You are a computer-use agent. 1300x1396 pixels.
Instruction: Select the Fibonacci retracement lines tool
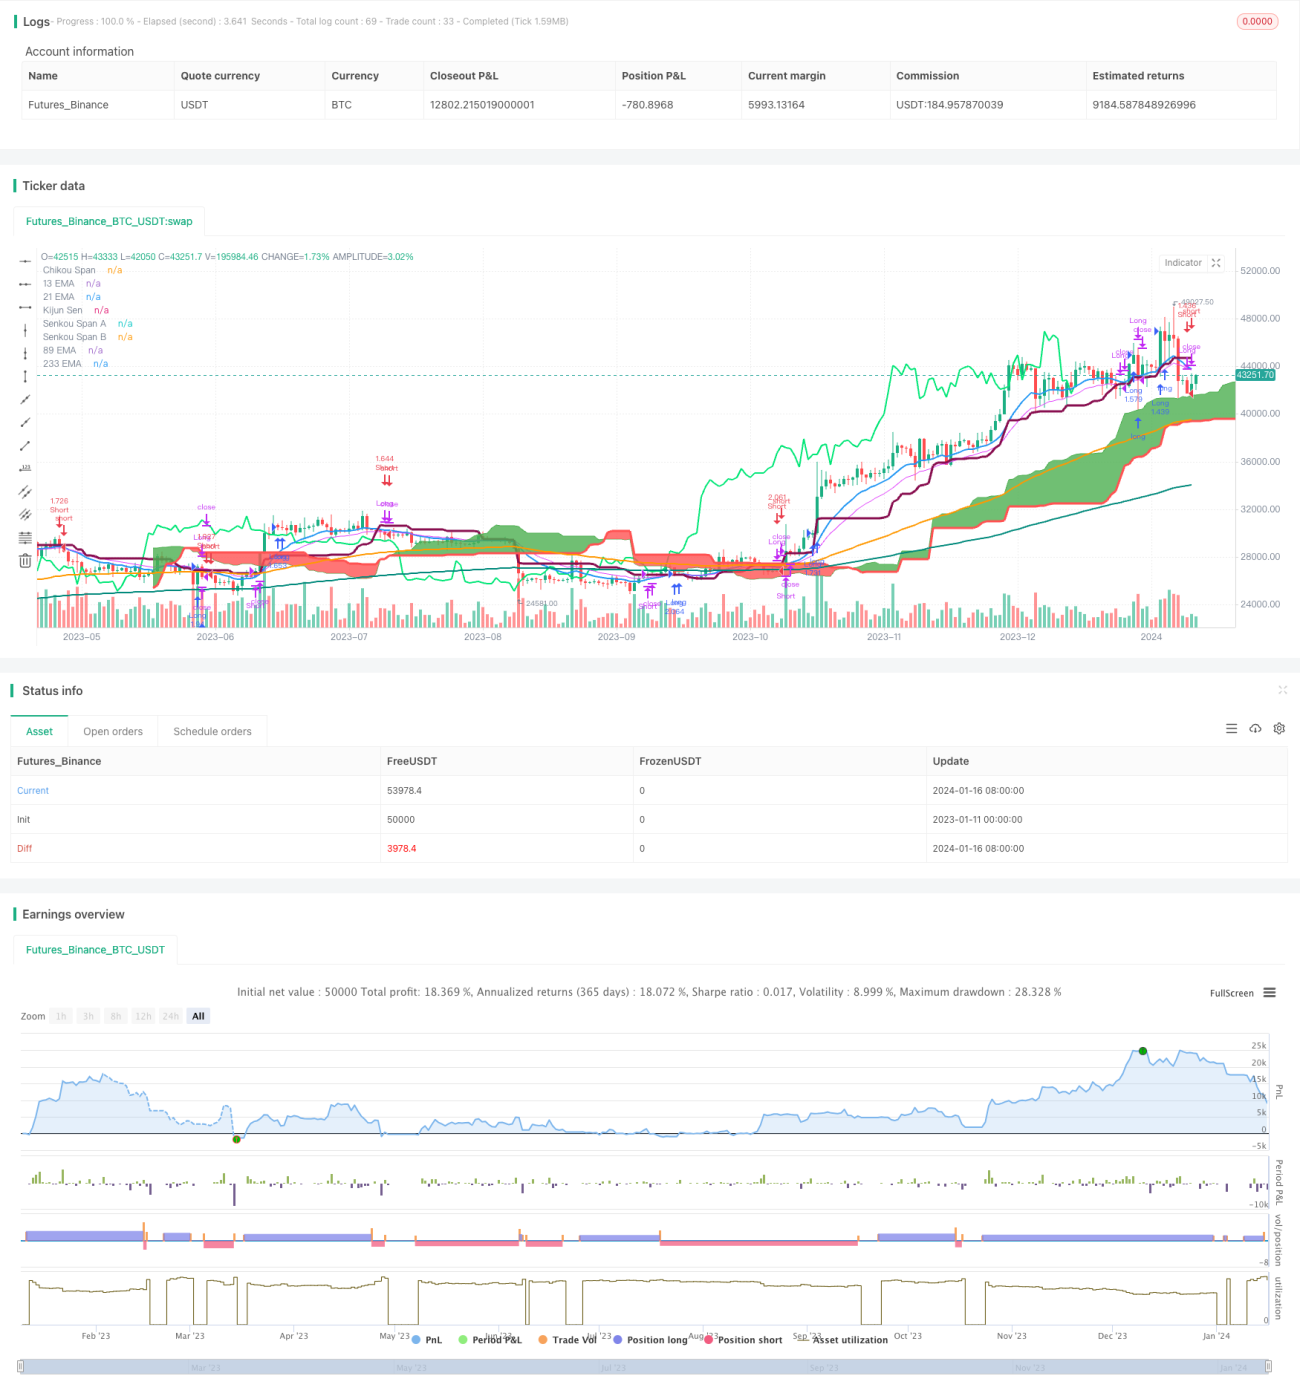pyautogui.click(x=25, y=538)
